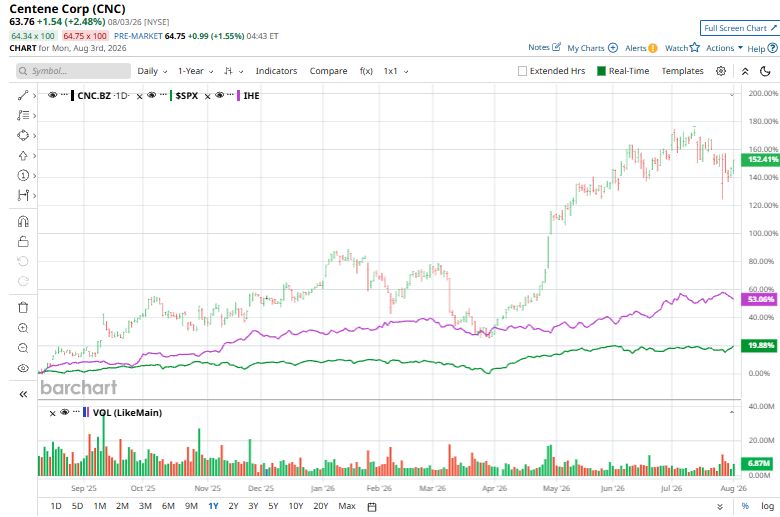Add to My Charts
Image resolution: width=780 pixels, height=517 pixels.
(613, 48)
